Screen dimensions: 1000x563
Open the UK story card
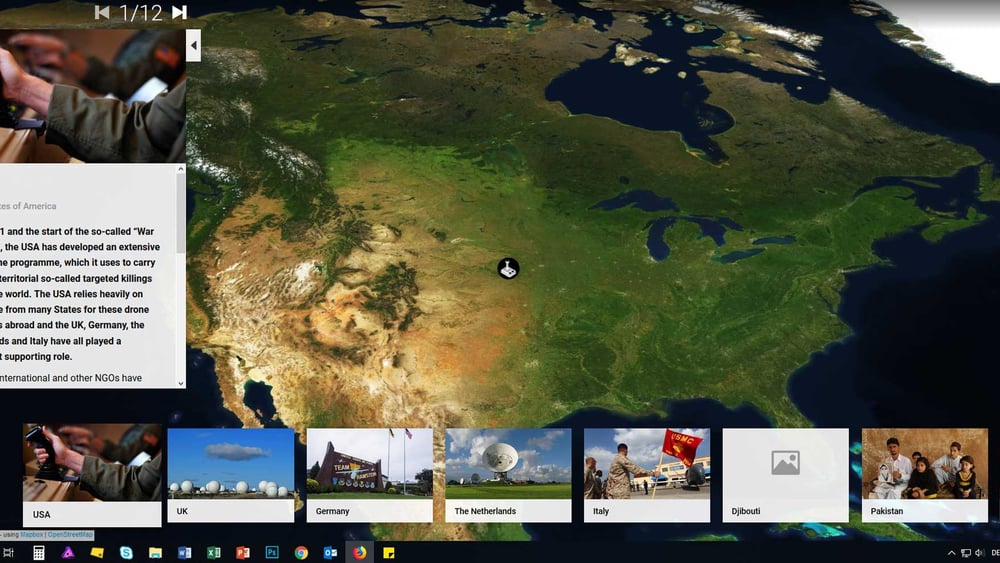coord(231,475)
